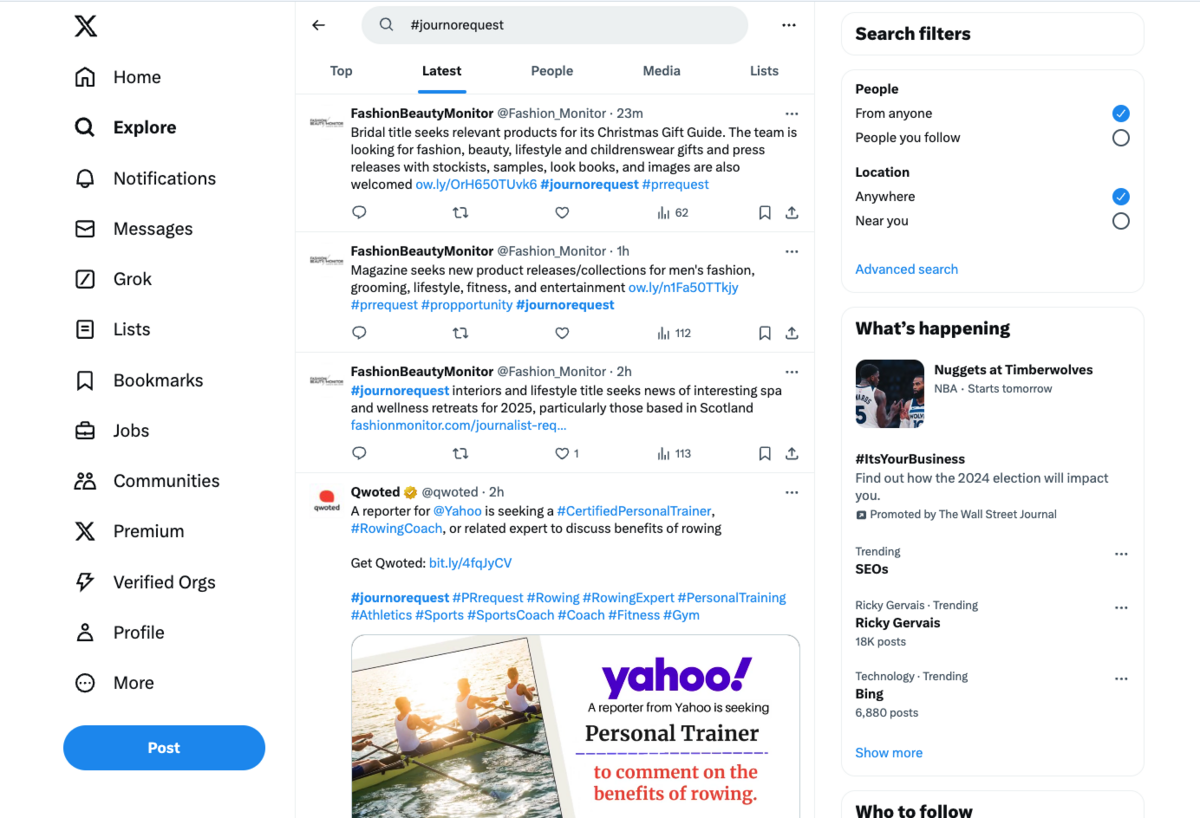
Task: Click the blue Post button
Action: (164, 748)
